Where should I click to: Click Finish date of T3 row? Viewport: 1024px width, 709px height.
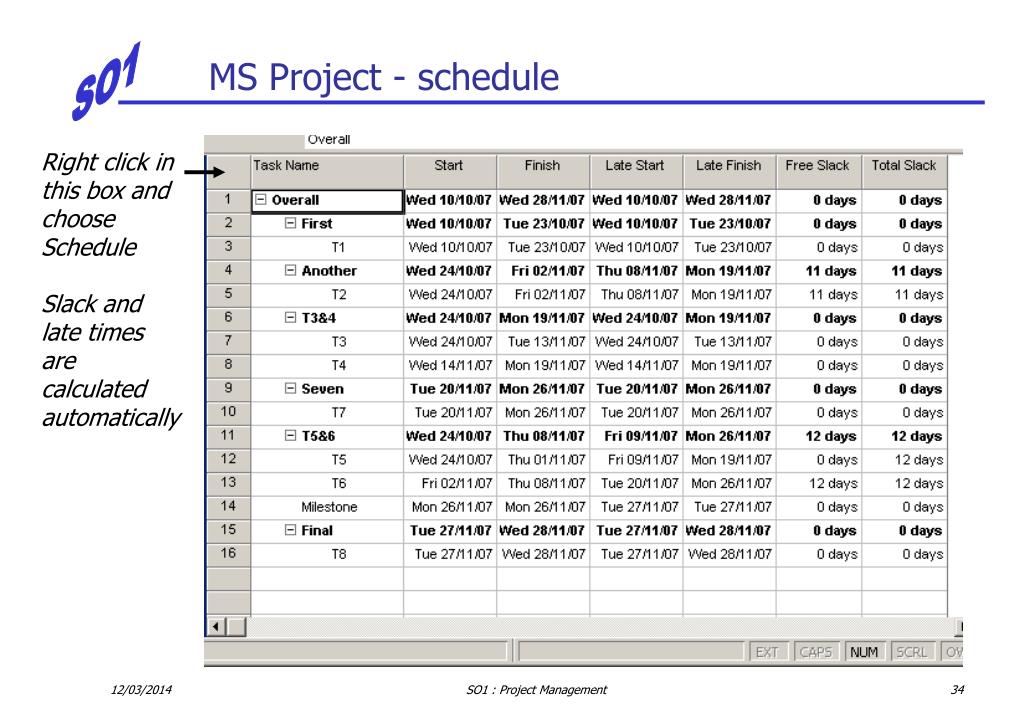[x=543, y=341]
